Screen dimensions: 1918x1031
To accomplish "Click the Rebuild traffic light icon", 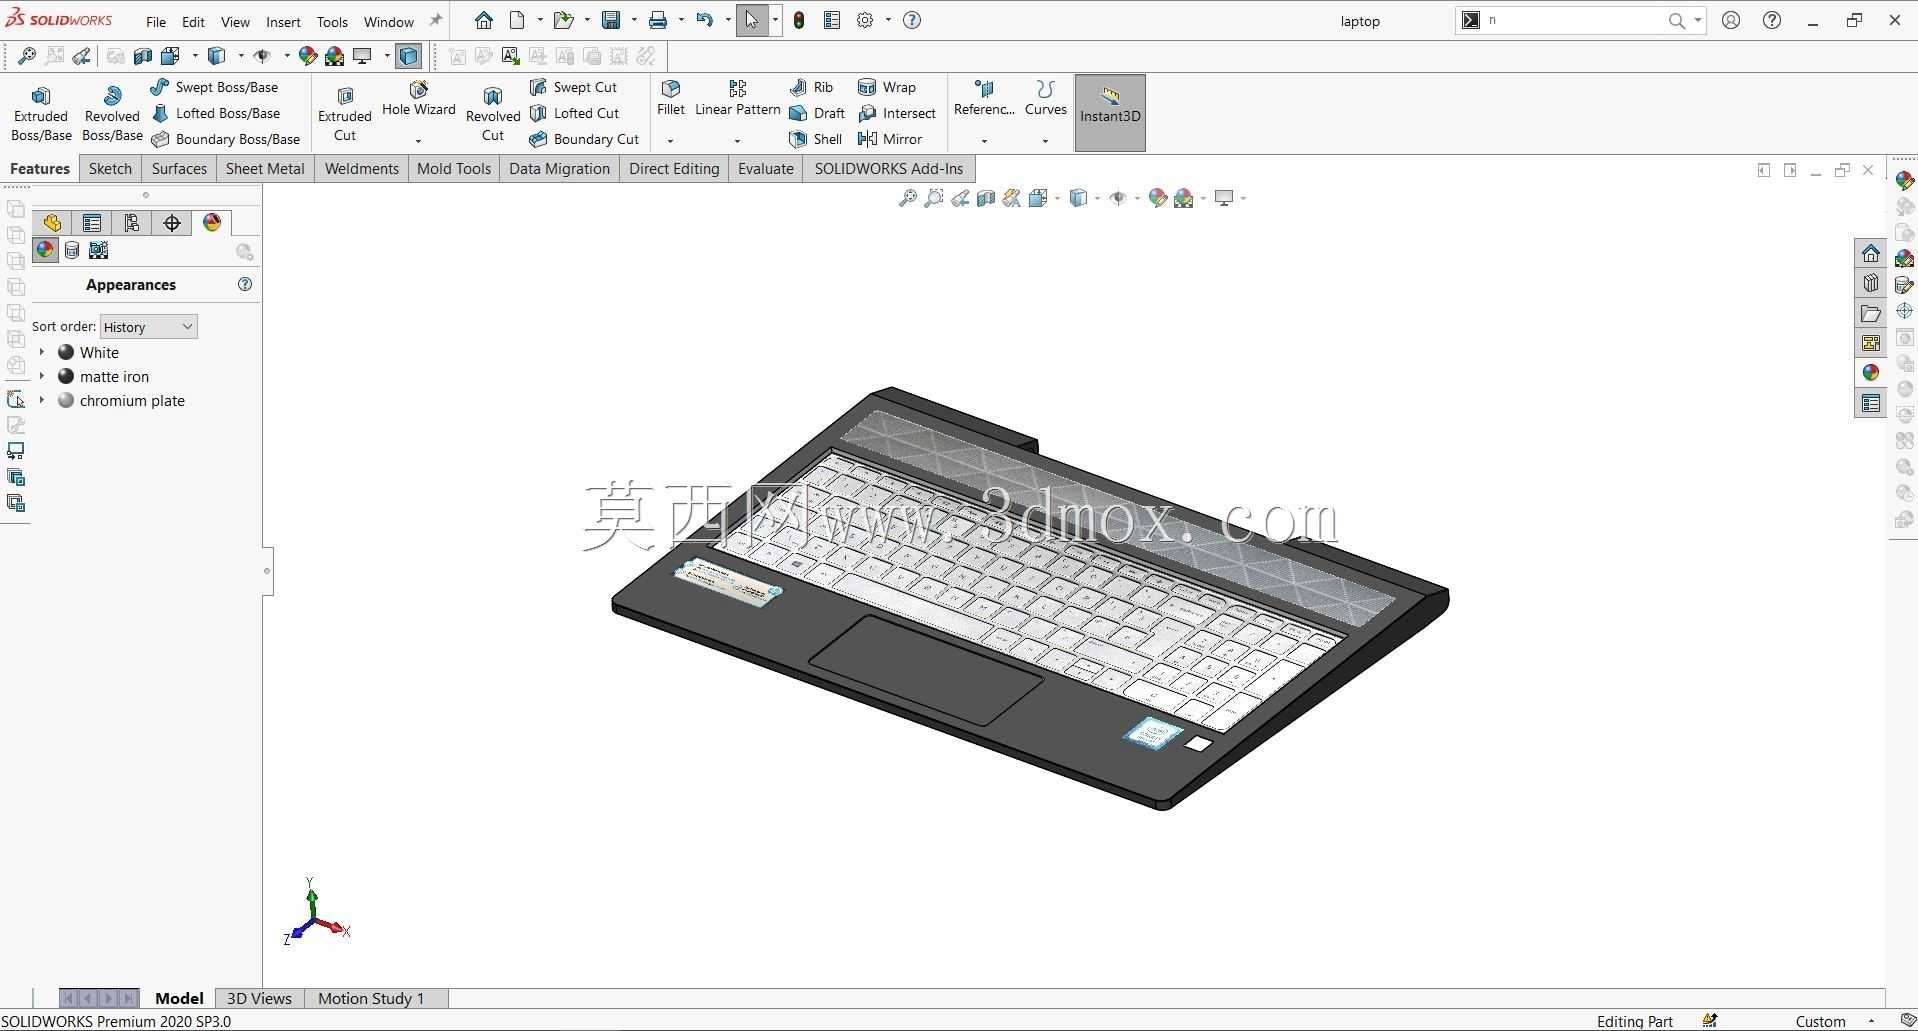I will (x=799, y=20).
